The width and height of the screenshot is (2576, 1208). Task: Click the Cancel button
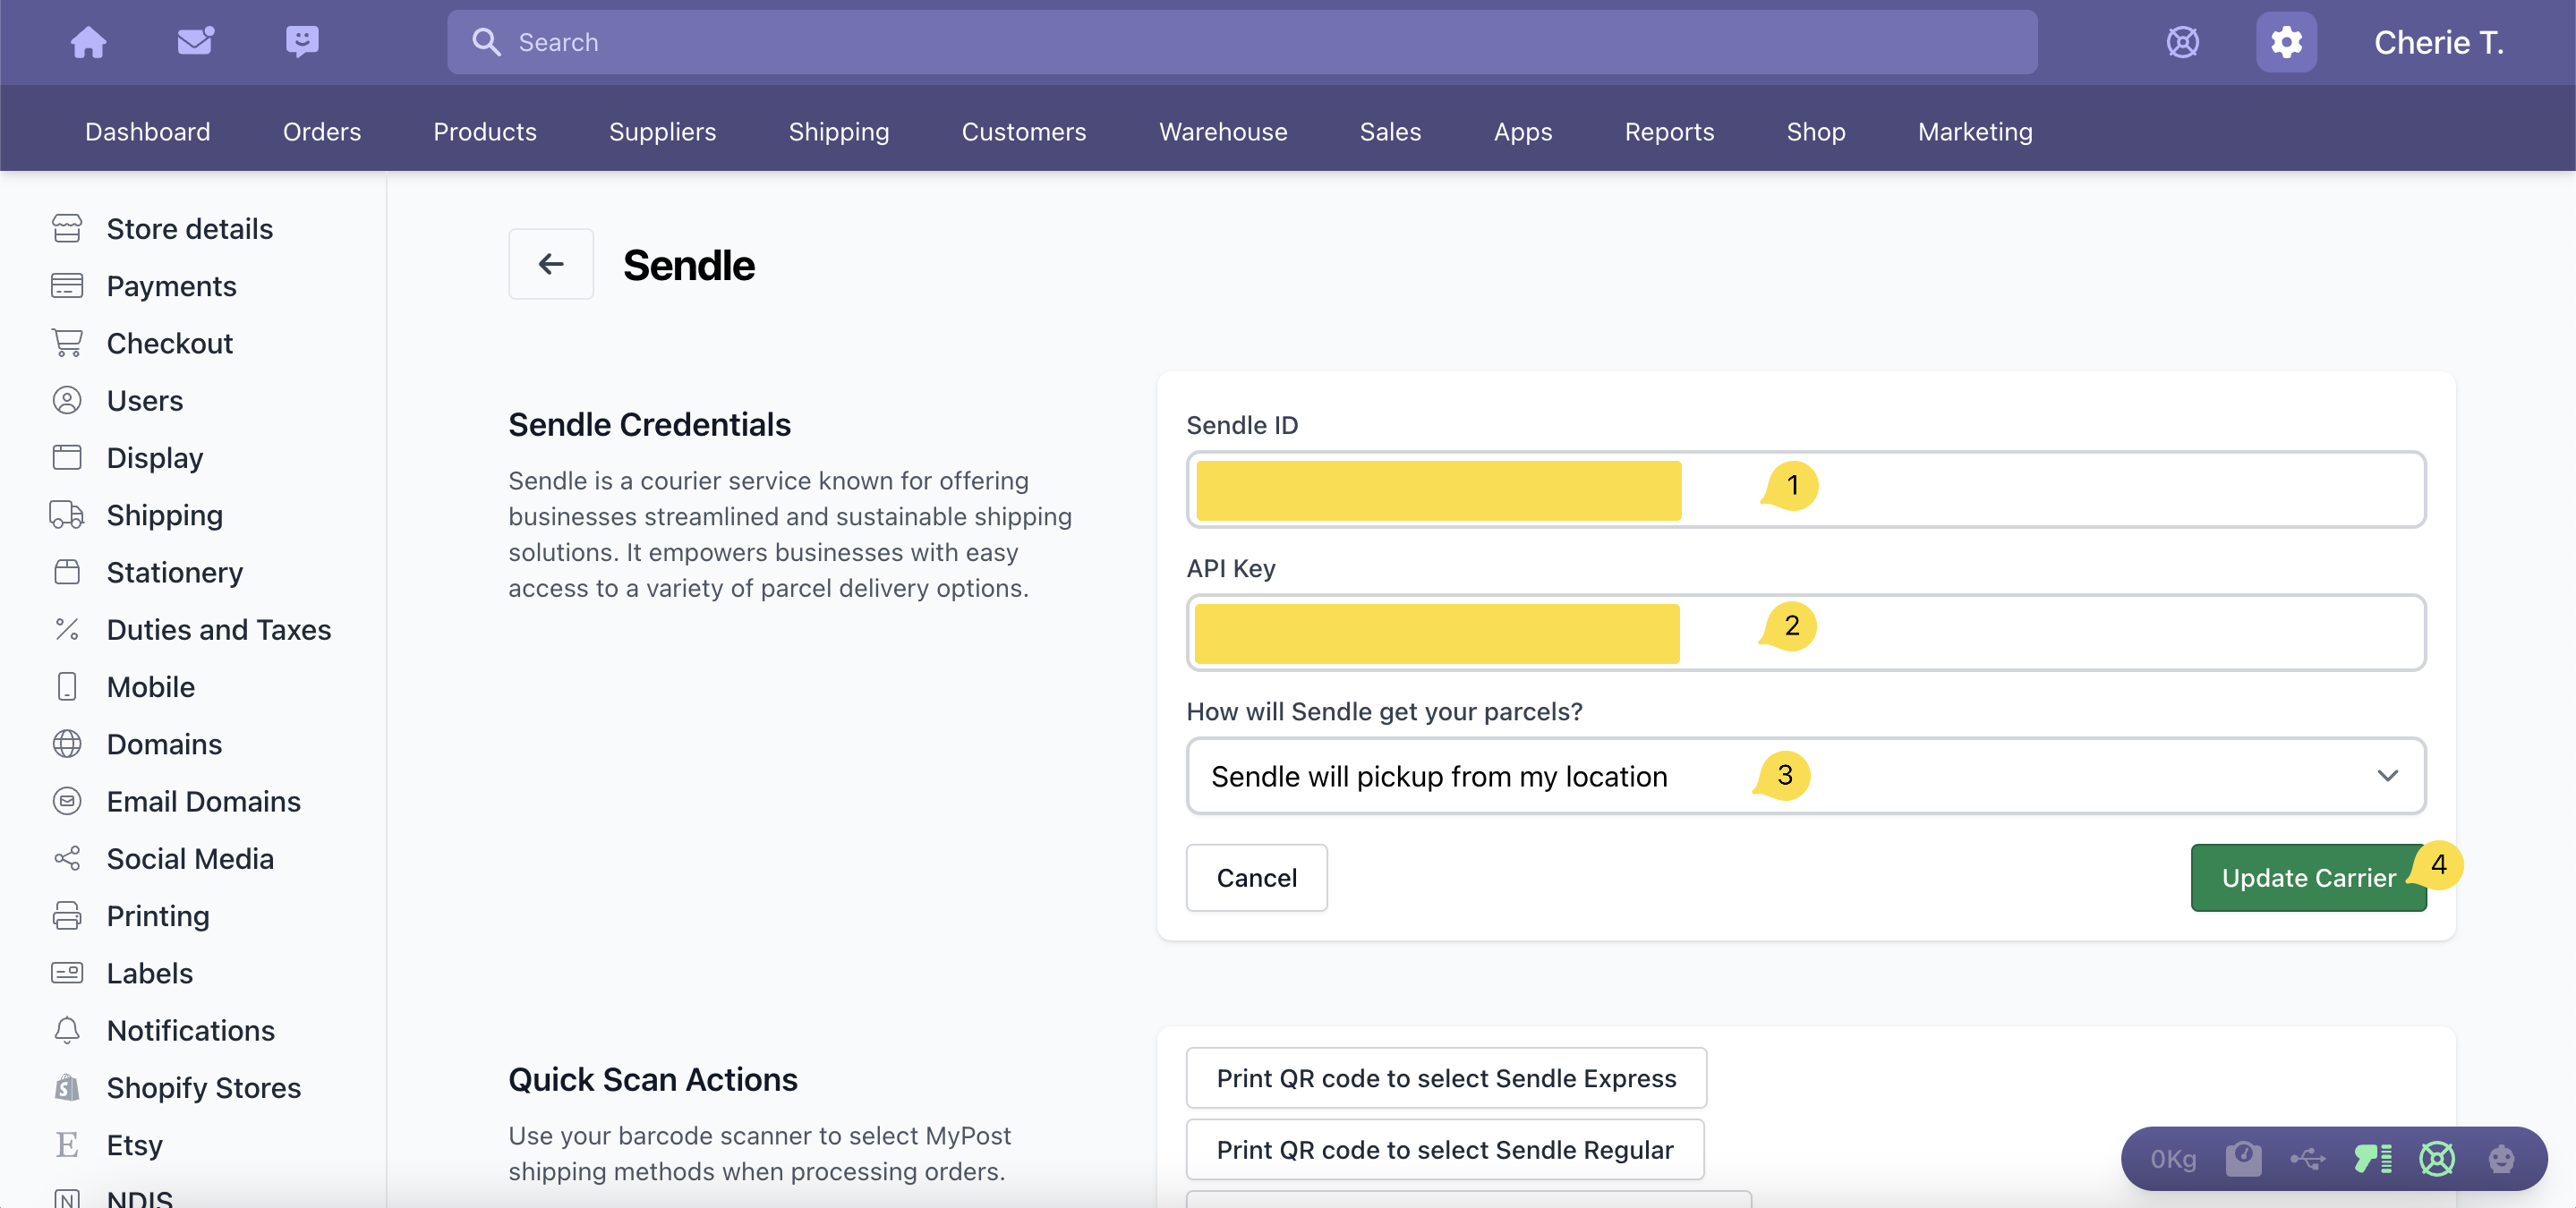click(x=1256, y=878)
